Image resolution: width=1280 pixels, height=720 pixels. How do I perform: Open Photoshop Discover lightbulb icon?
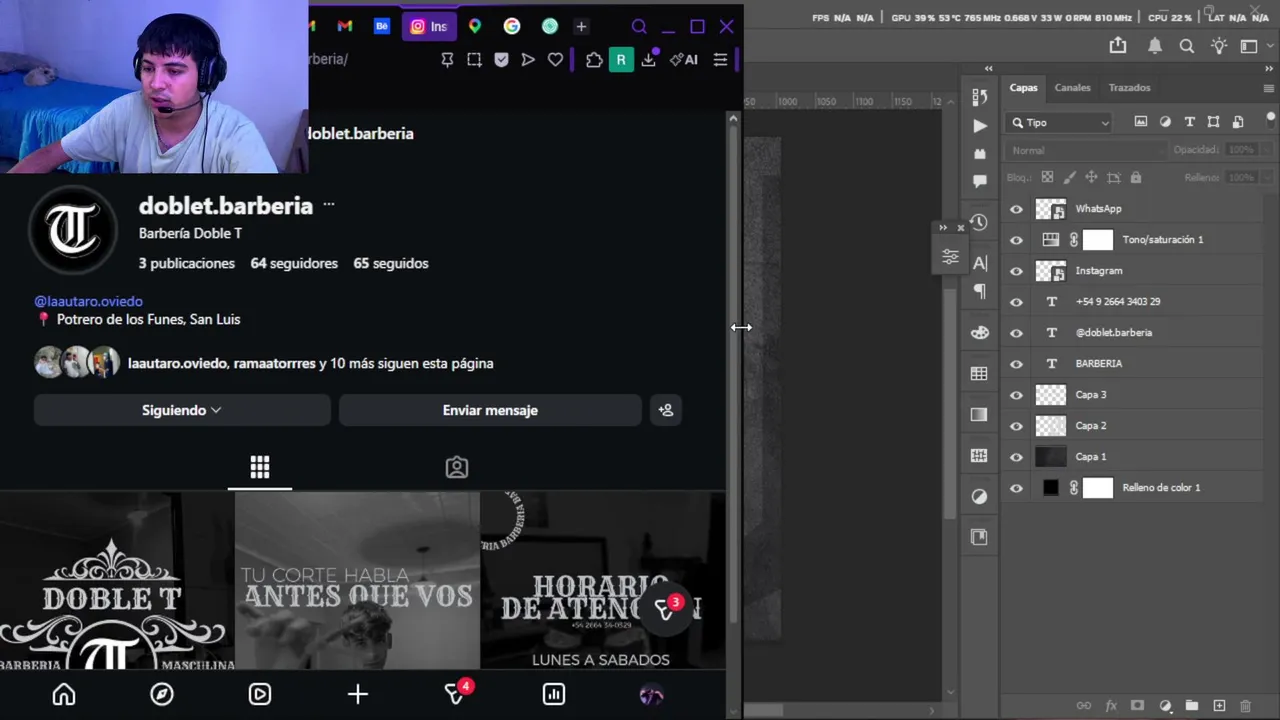click(x=1218, y=45)
